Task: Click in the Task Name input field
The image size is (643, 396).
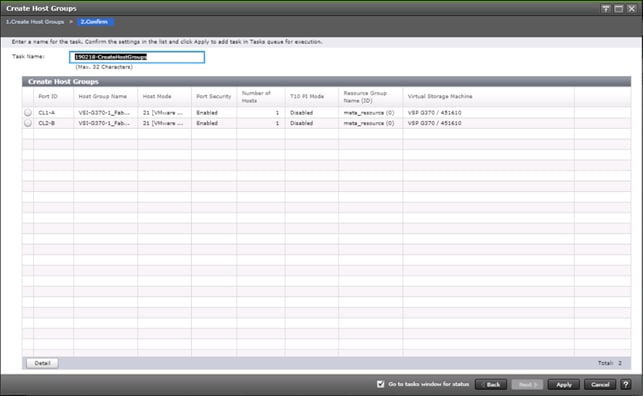Action: click(x=137, y=57)
